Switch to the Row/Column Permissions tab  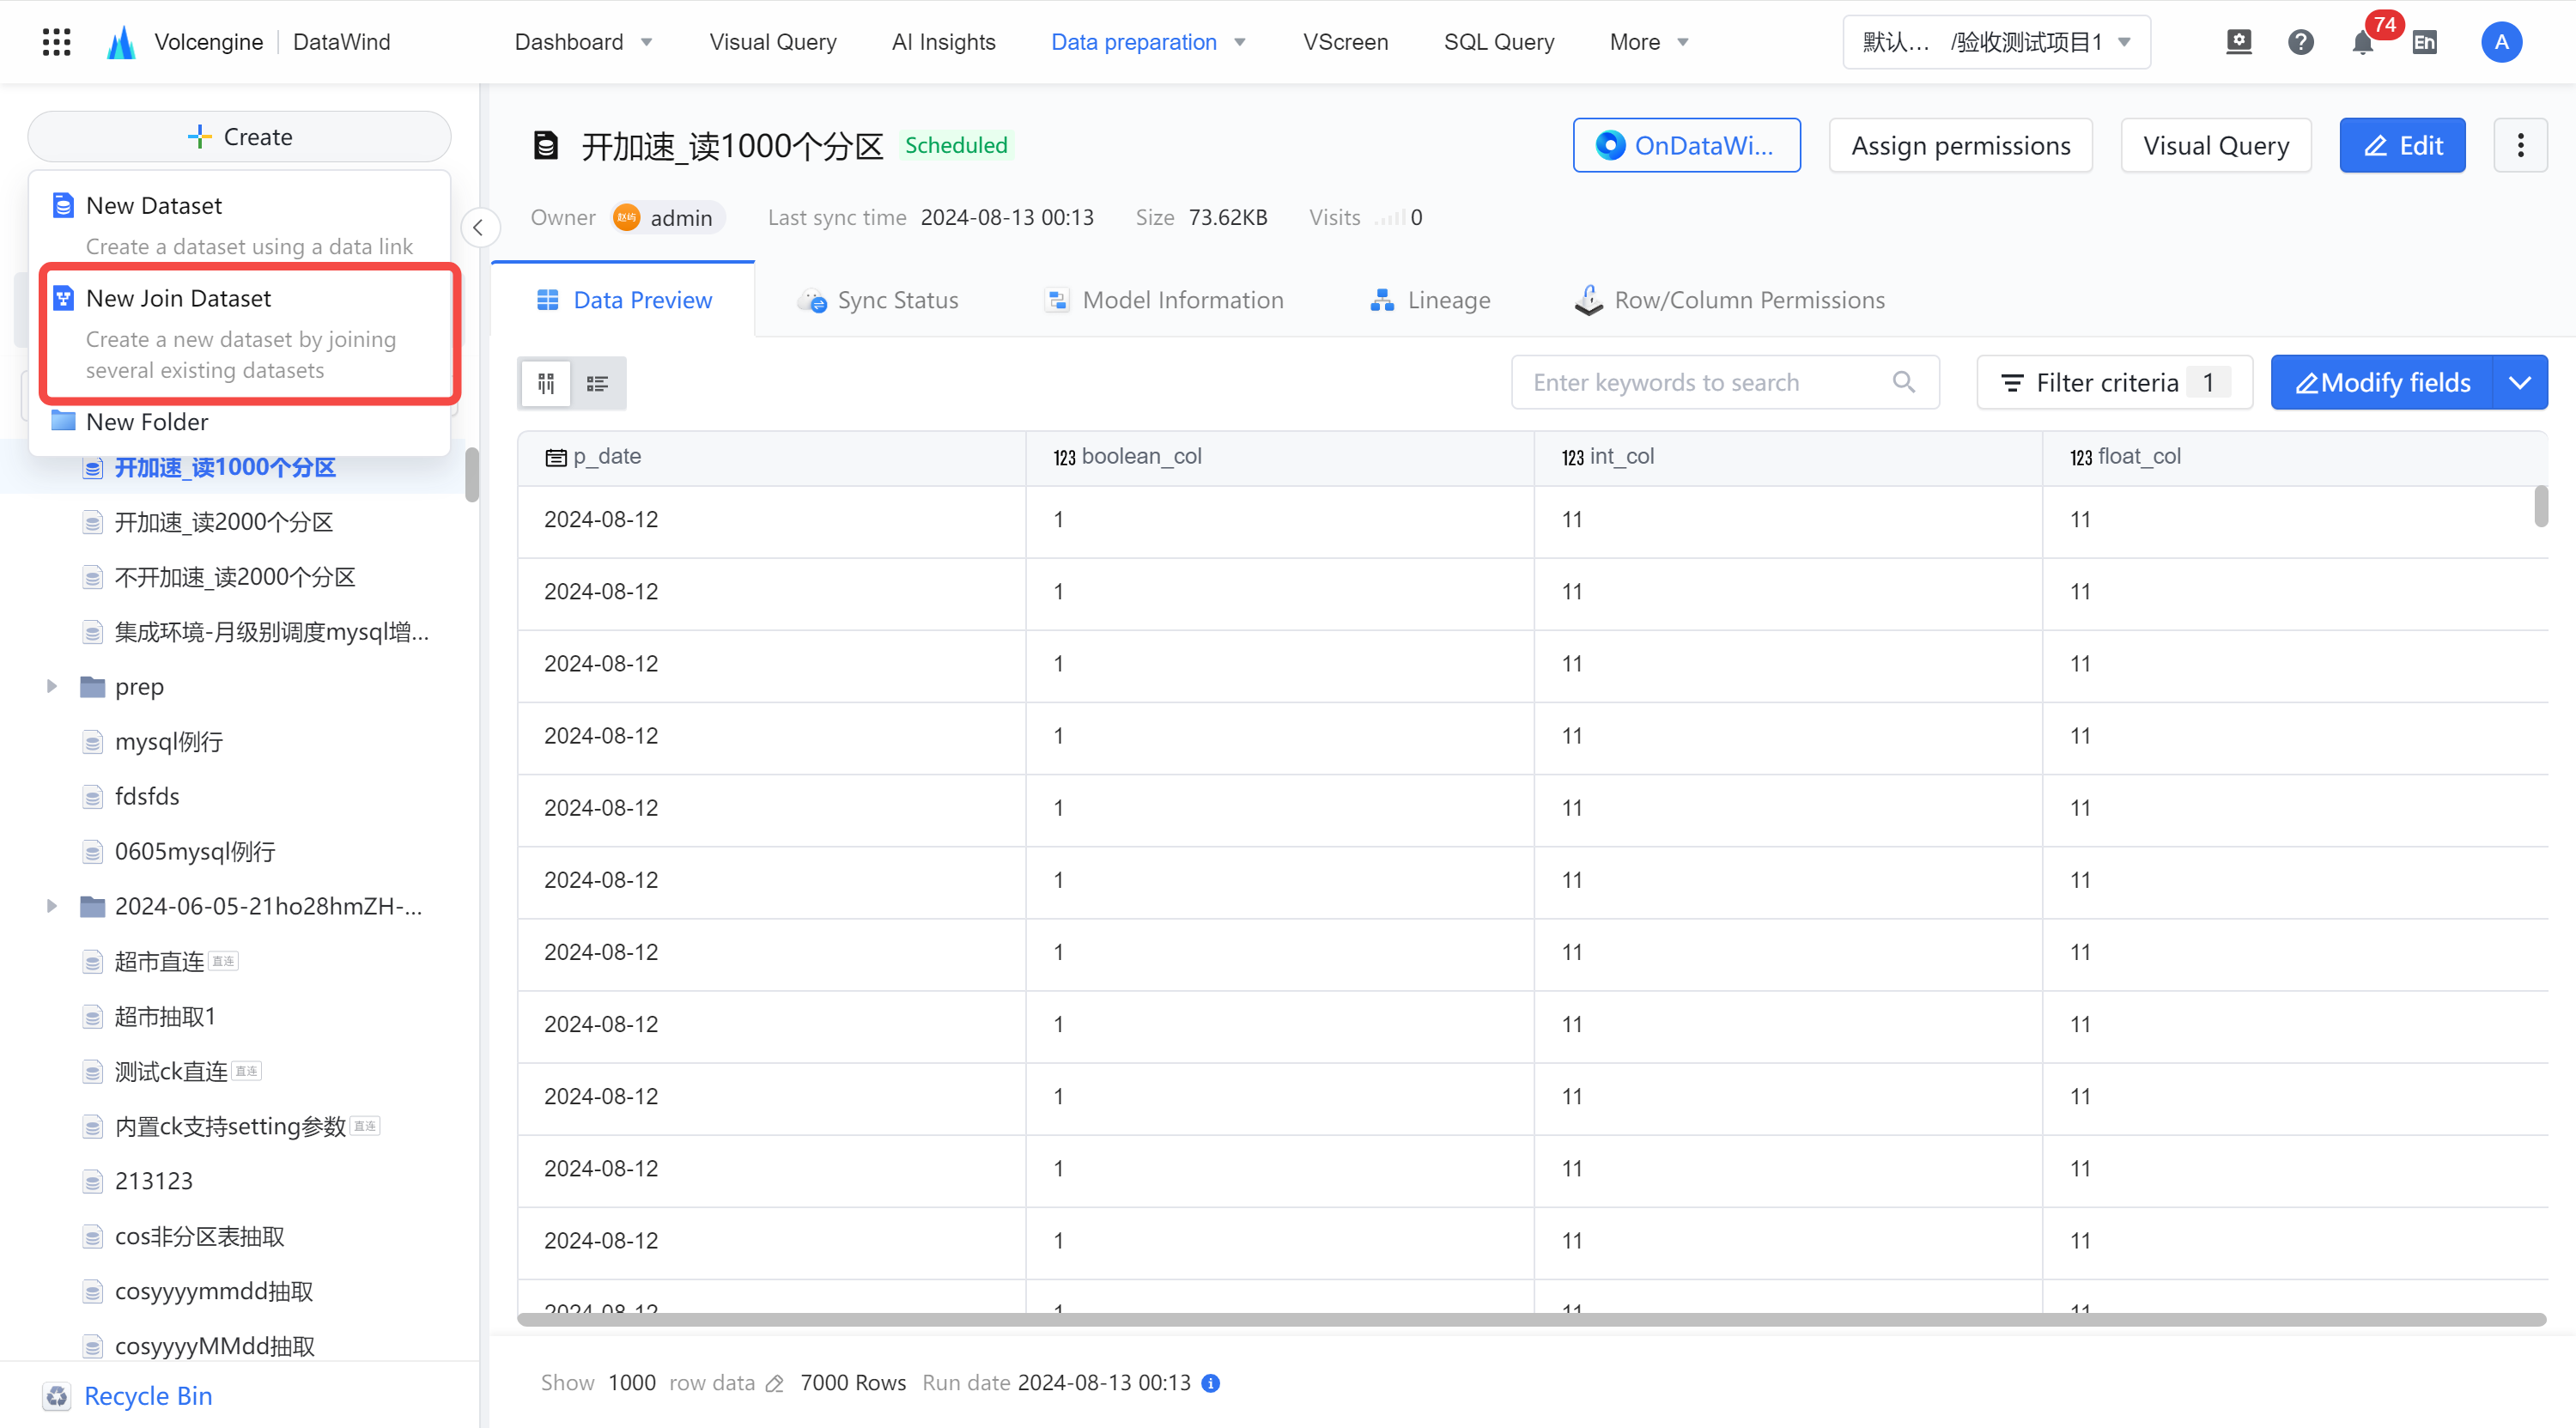click(x=1729, y=300)
